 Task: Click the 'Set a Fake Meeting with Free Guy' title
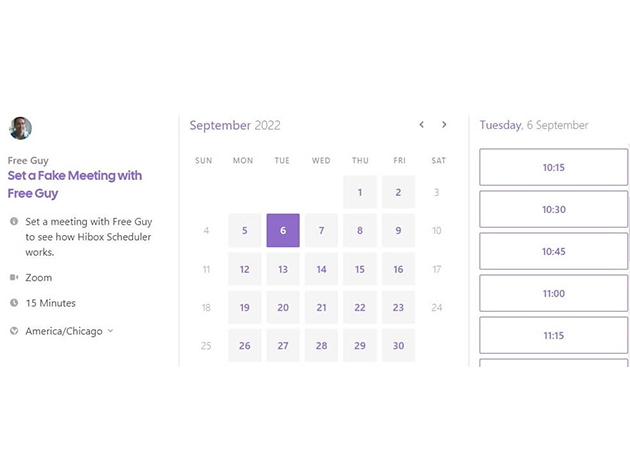pos(75,184)
